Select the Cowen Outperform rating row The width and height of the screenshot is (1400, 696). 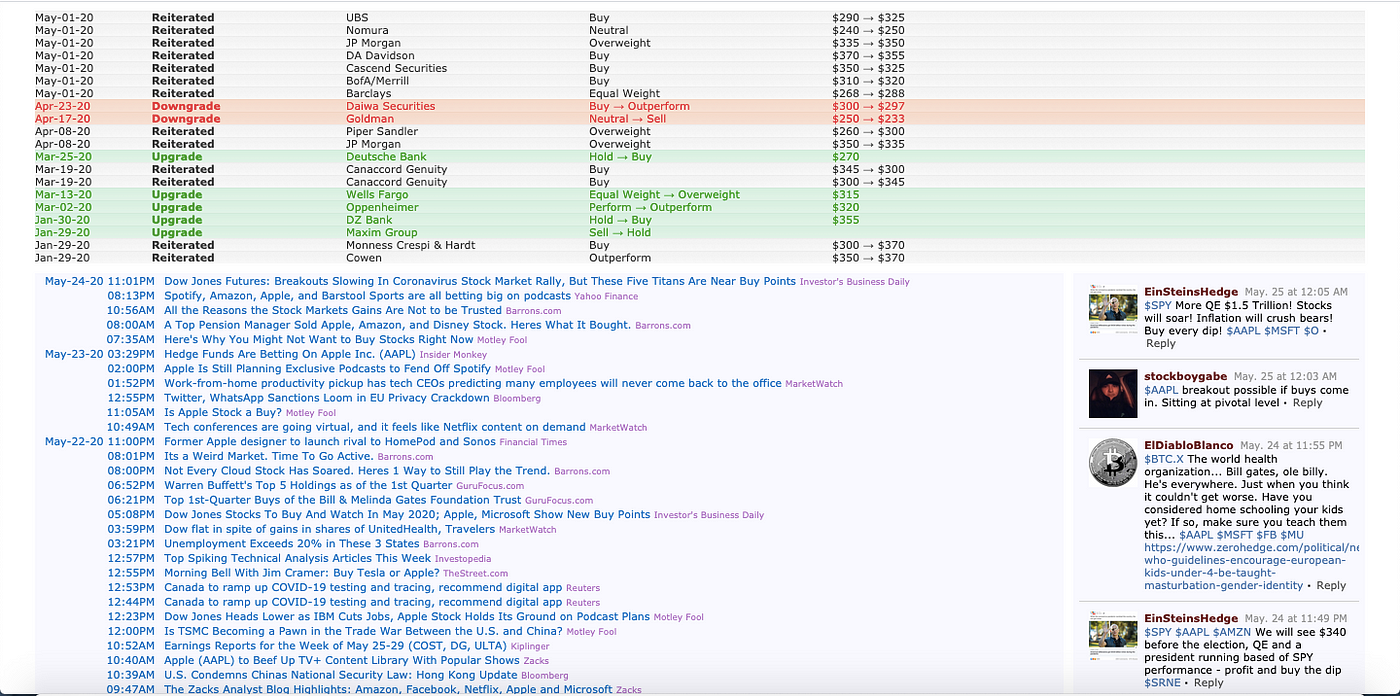coord(700,257)
